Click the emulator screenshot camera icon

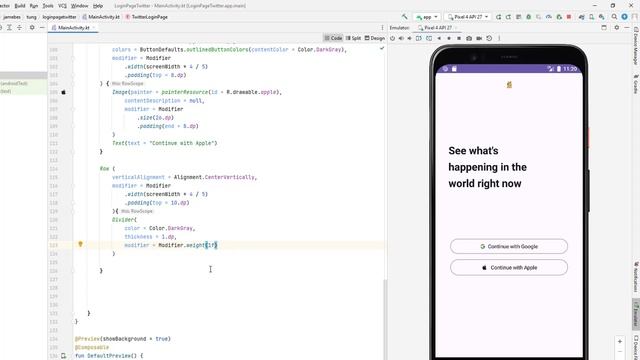[x=469, y=38]
